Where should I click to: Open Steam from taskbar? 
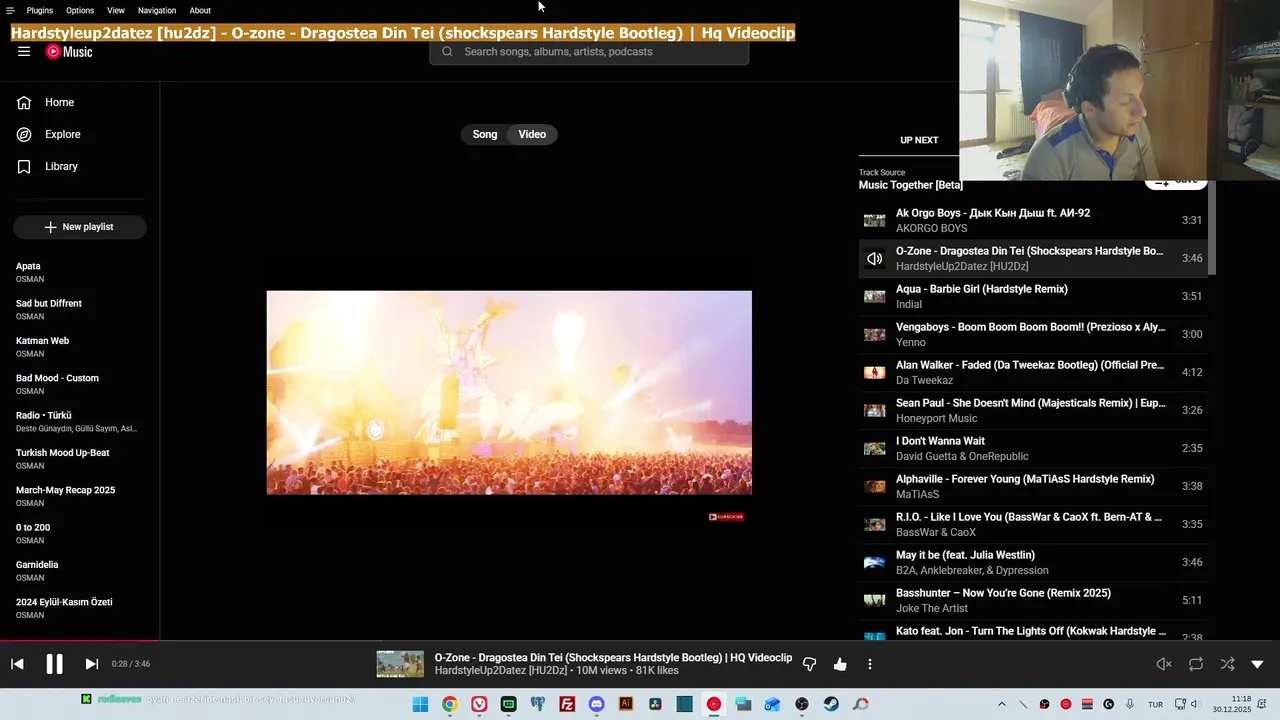click(x=831, y=704)
